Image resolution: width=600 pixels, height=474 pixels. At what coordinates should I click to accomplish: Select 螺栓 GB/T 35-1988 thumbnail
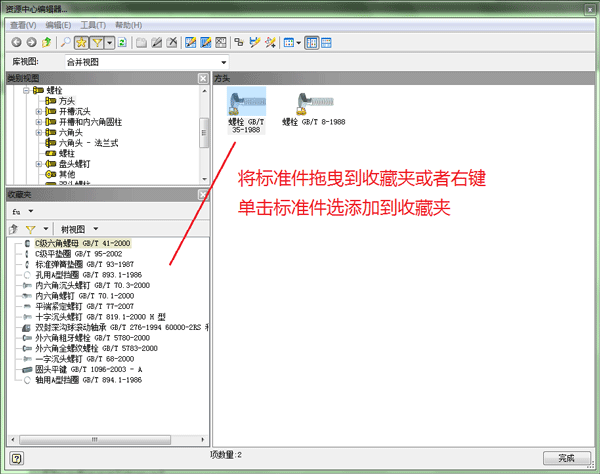pos(246,110)
